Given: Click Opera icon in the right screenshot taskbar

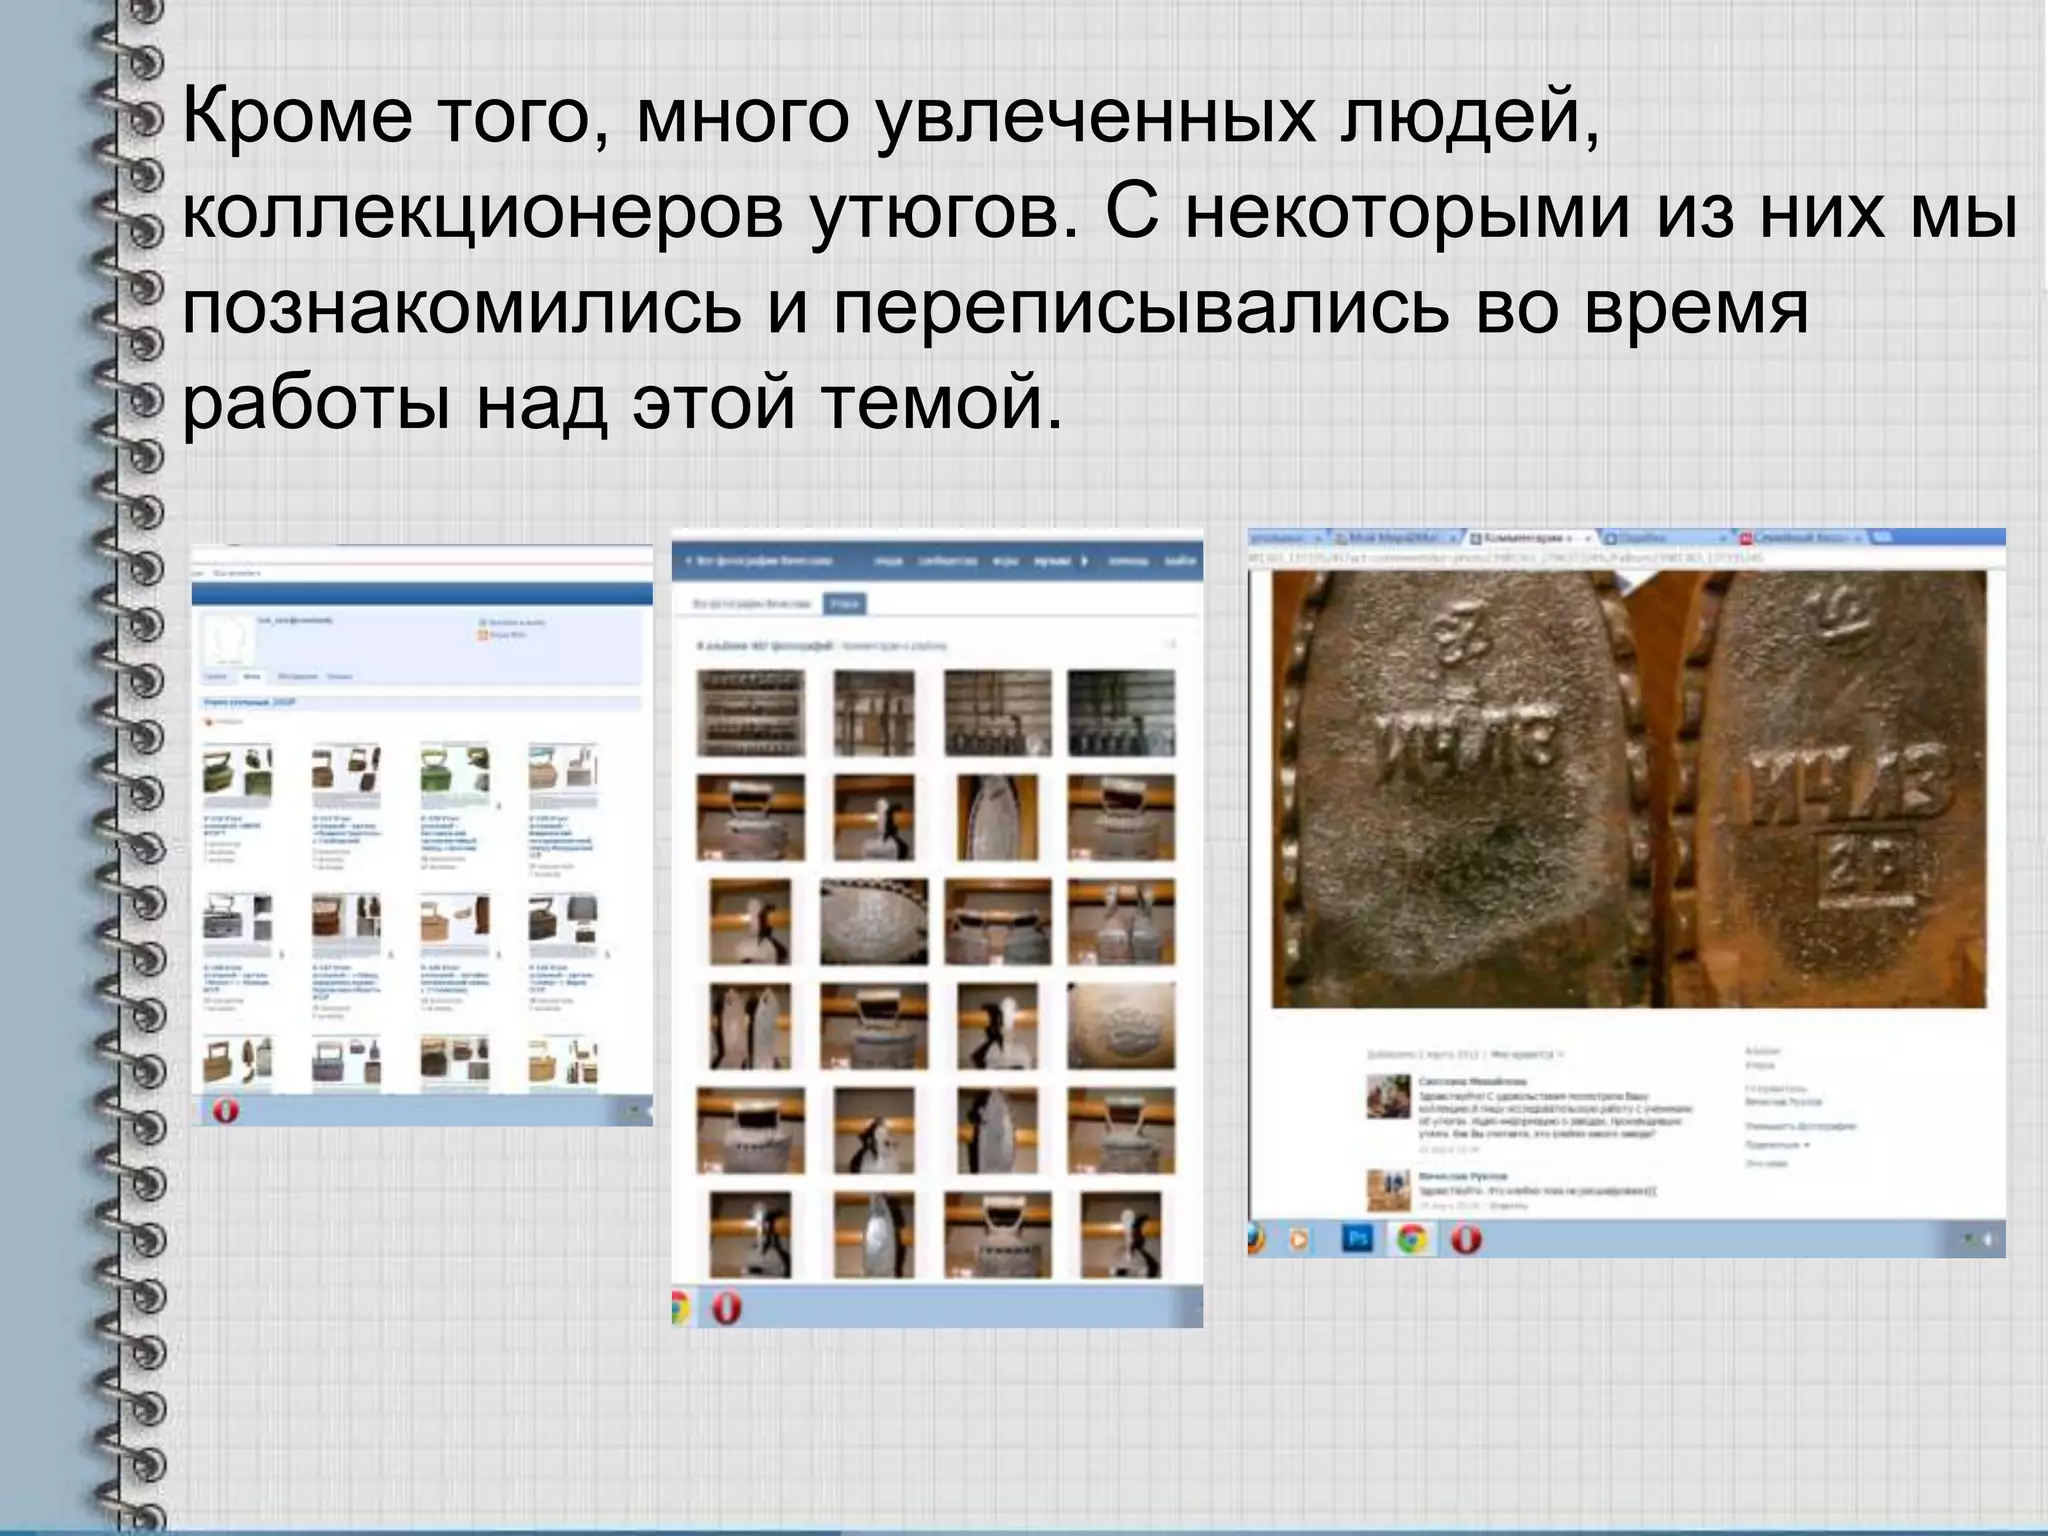Looking at the screenshot, I should [1466, 1240].
